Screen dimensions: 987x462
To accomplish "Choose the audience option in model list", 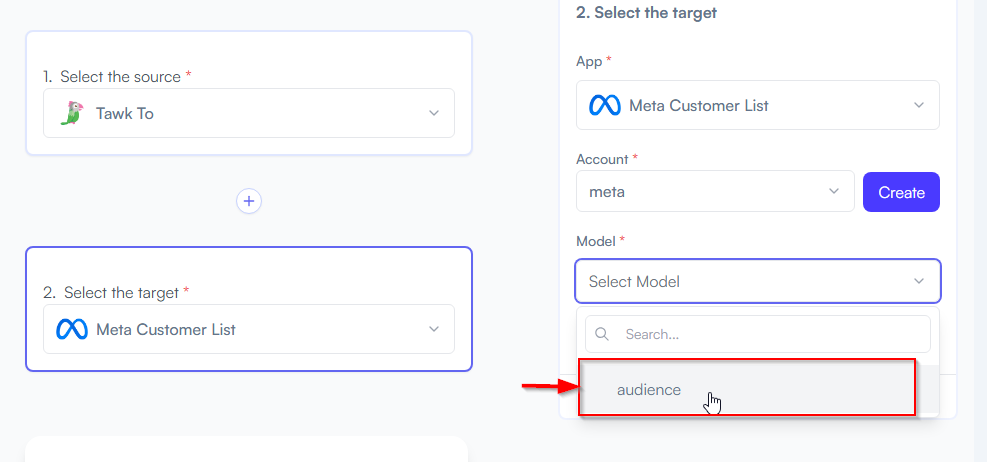I will 747,390.
